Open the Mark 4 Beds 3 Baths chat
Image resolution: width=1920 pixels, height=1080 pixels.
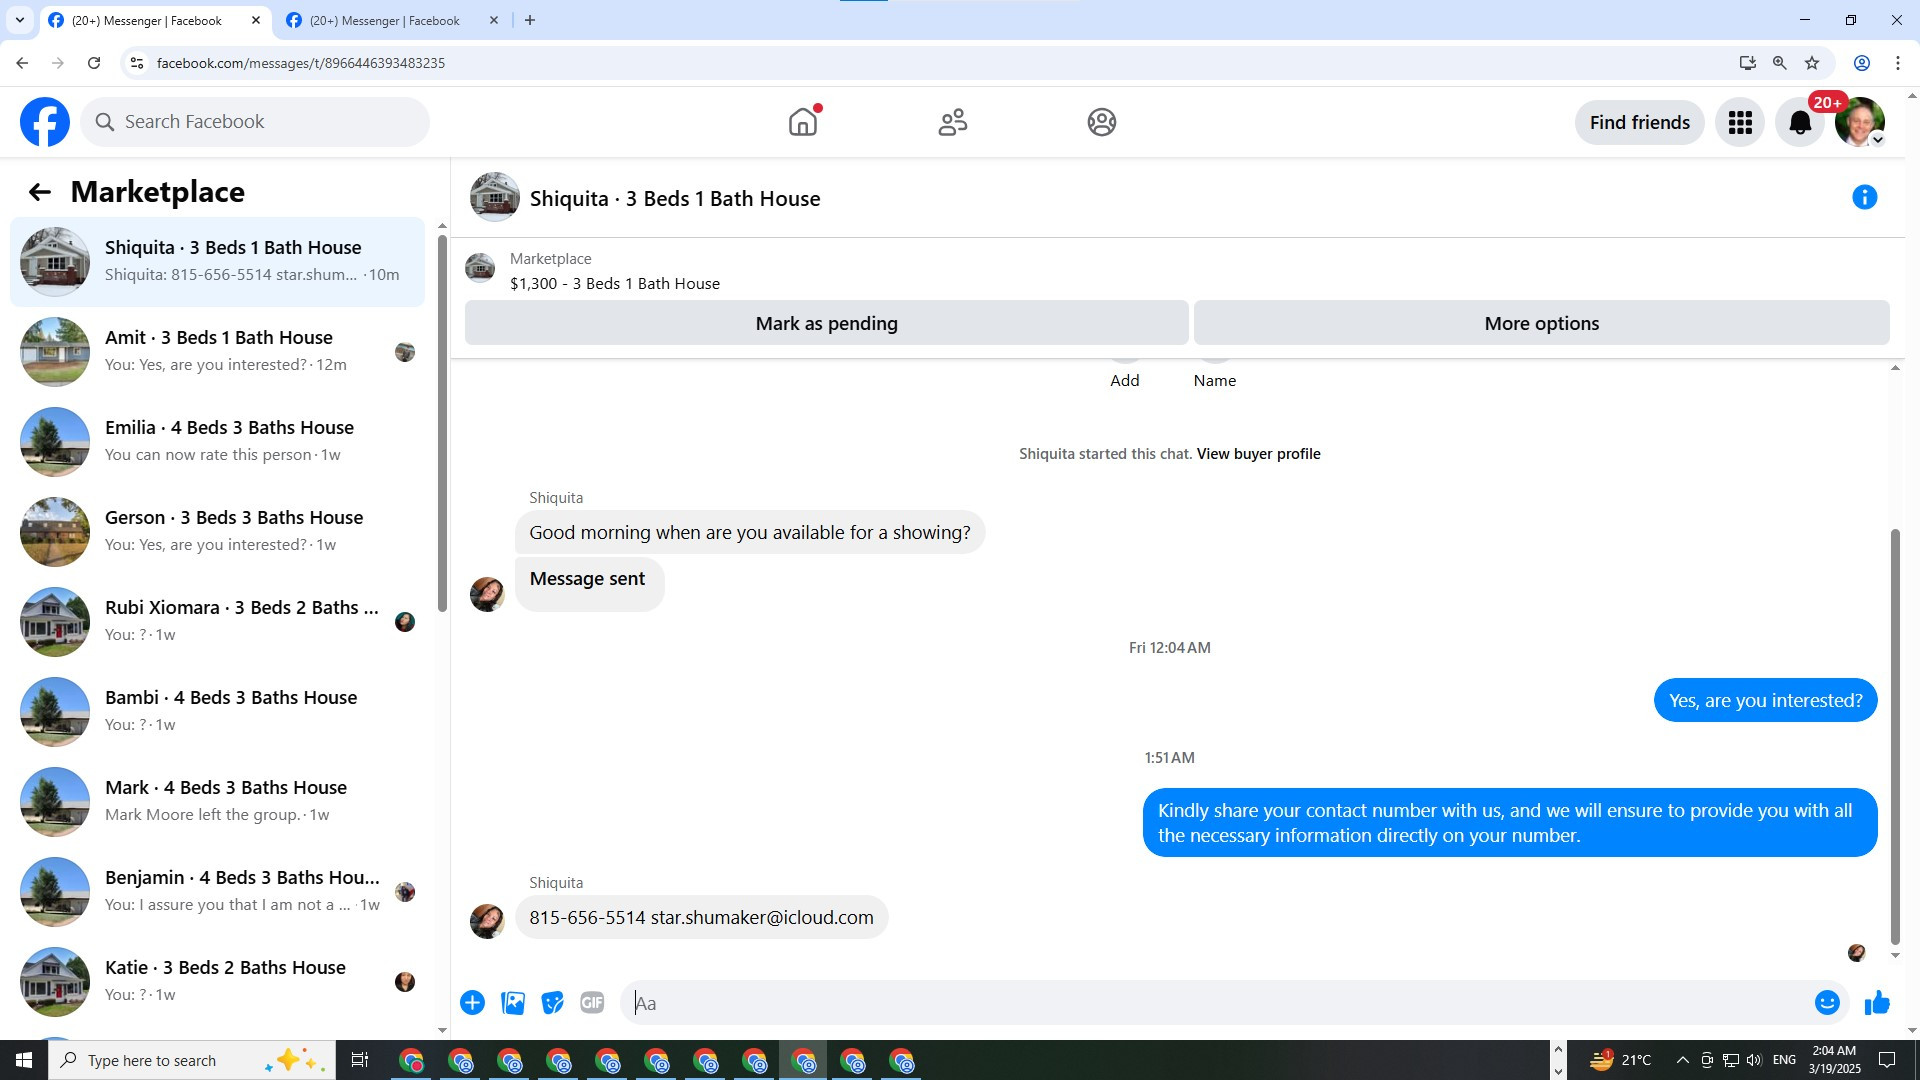coord(217,802)
